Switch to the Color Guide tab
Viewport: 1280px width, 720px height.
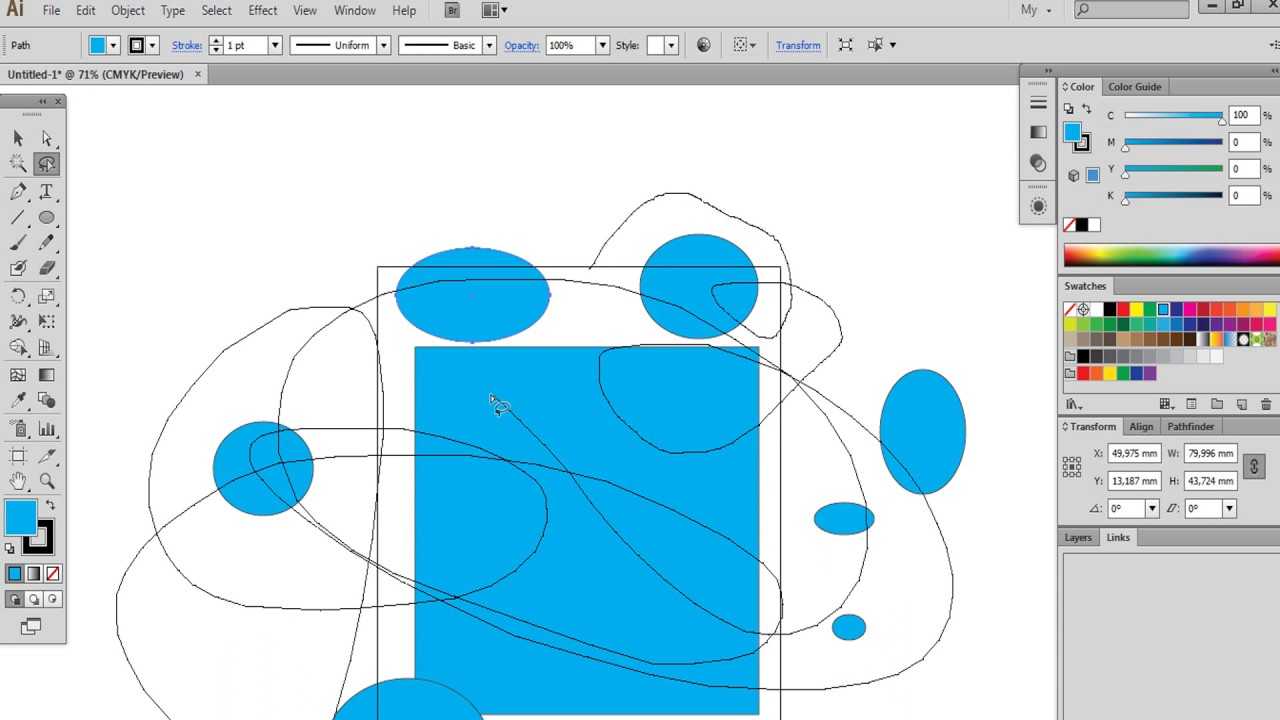pos(1134,87)
